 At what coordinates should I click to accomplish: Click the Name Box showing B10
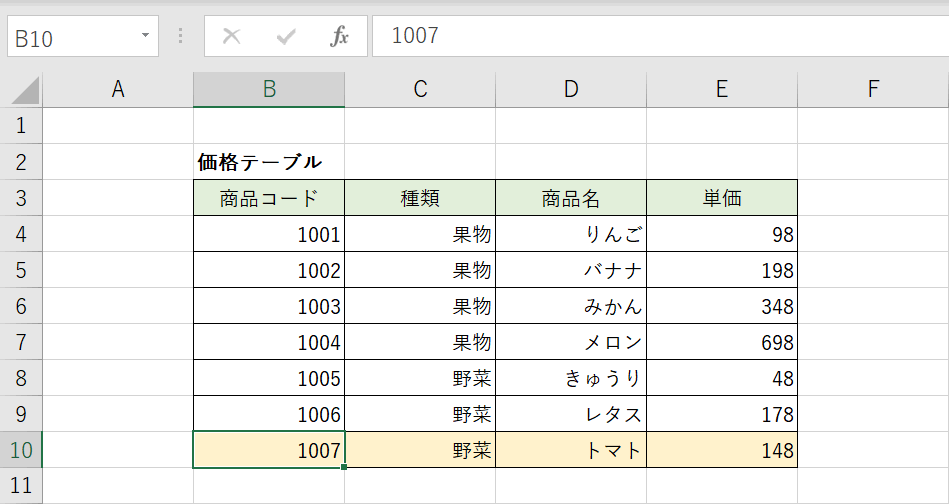tap(83, 36)
